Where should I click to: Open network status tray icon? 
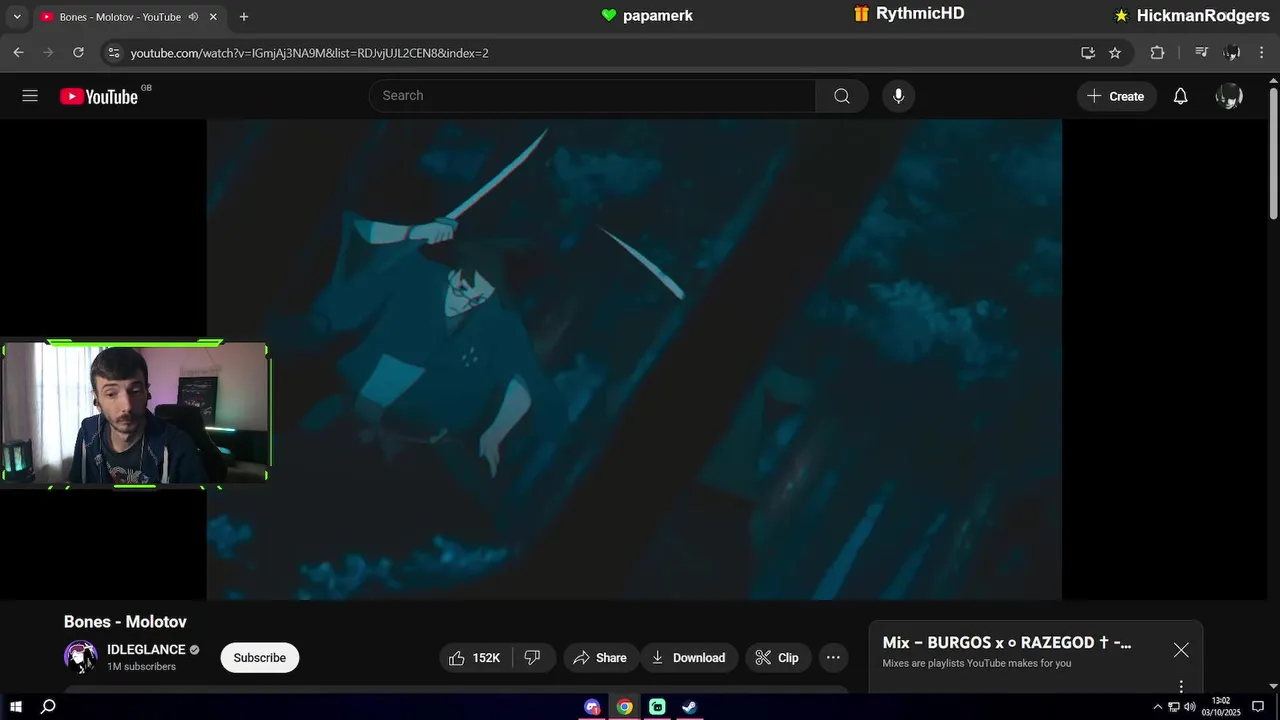[1174, 707]
